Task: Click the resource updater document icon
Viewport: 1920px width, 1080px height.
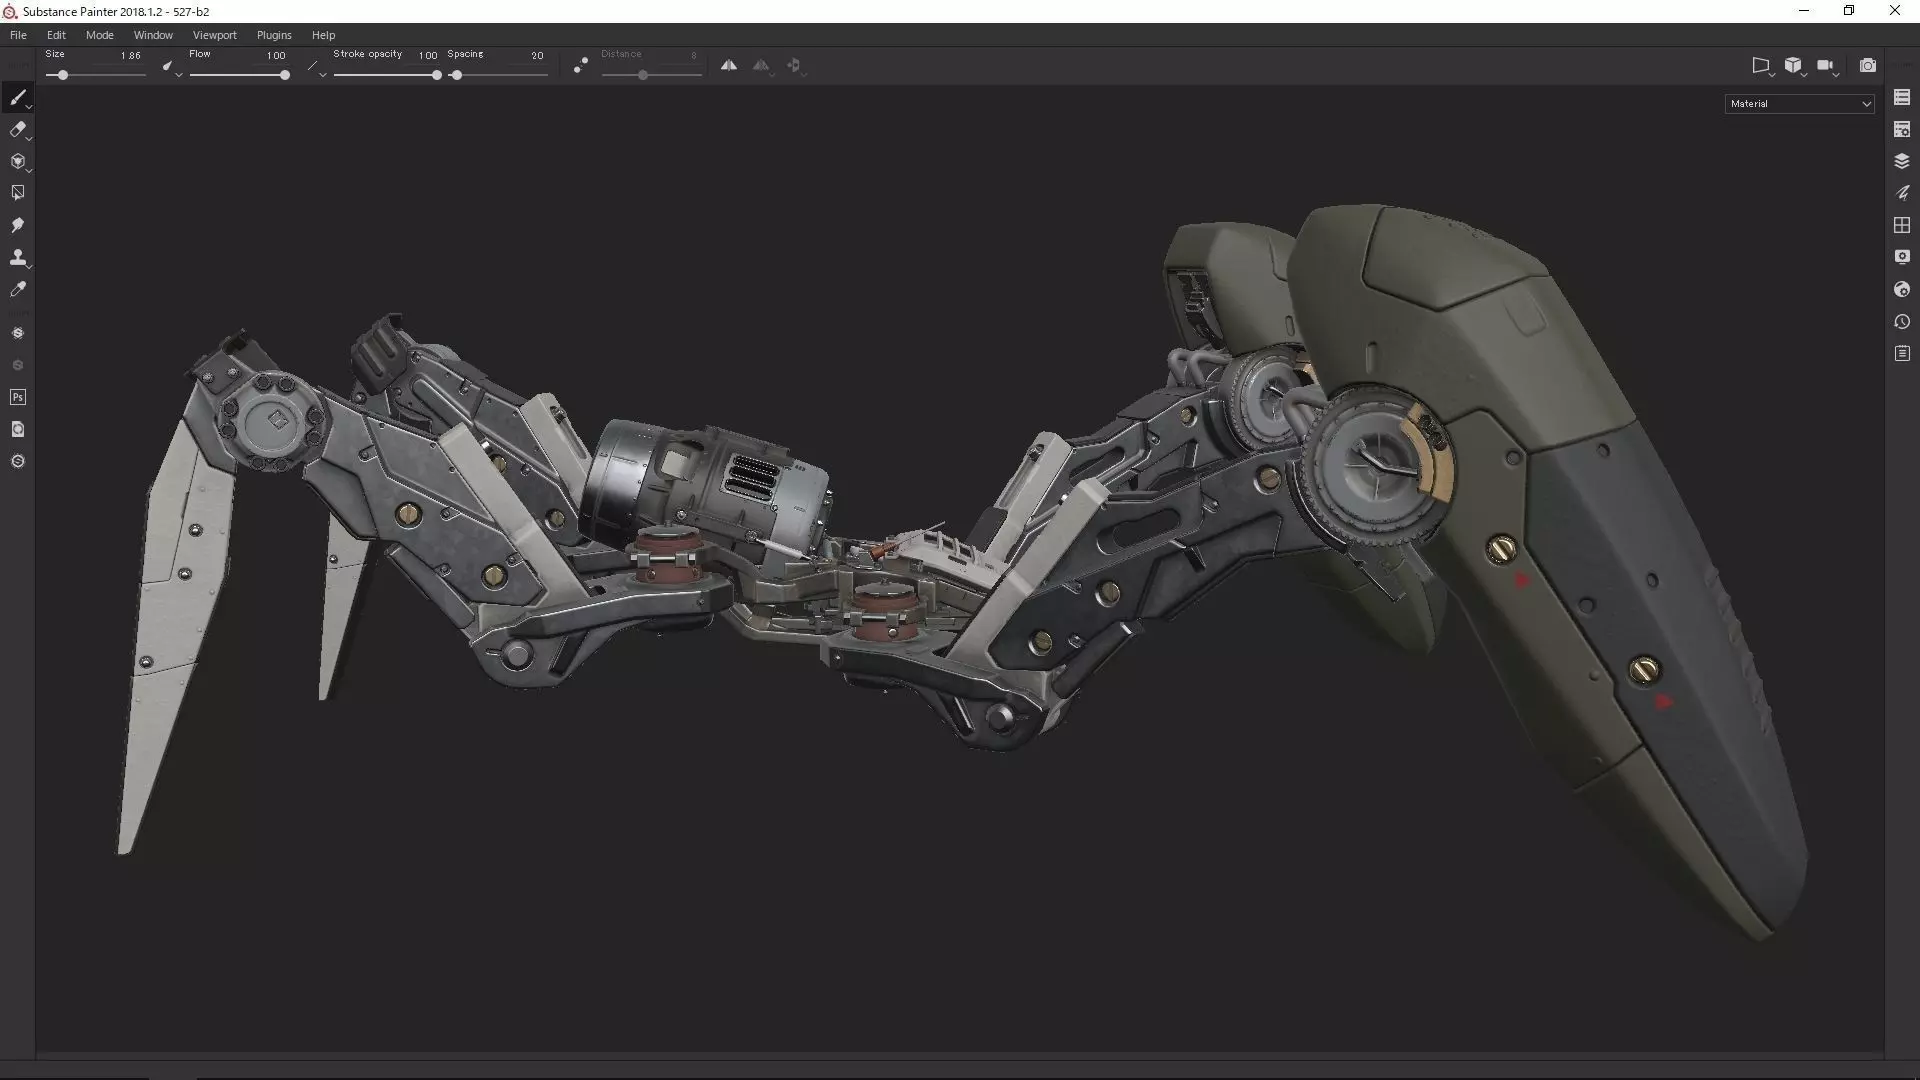Action: pyautogui.click(x=17, y=429)
